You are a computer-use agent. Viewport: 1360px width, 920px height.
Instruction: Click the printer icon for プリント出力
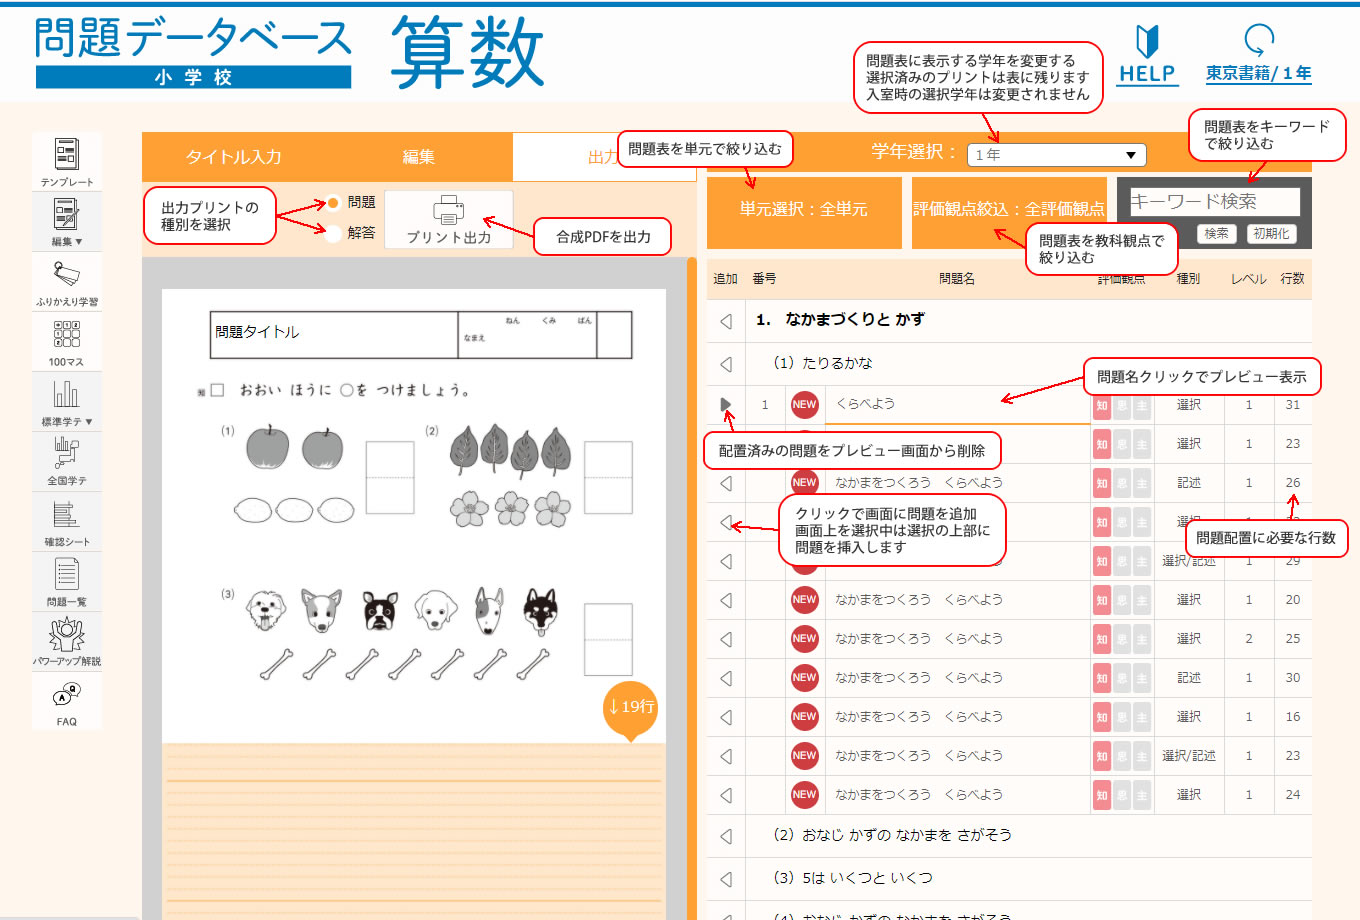tap(449, 209)
